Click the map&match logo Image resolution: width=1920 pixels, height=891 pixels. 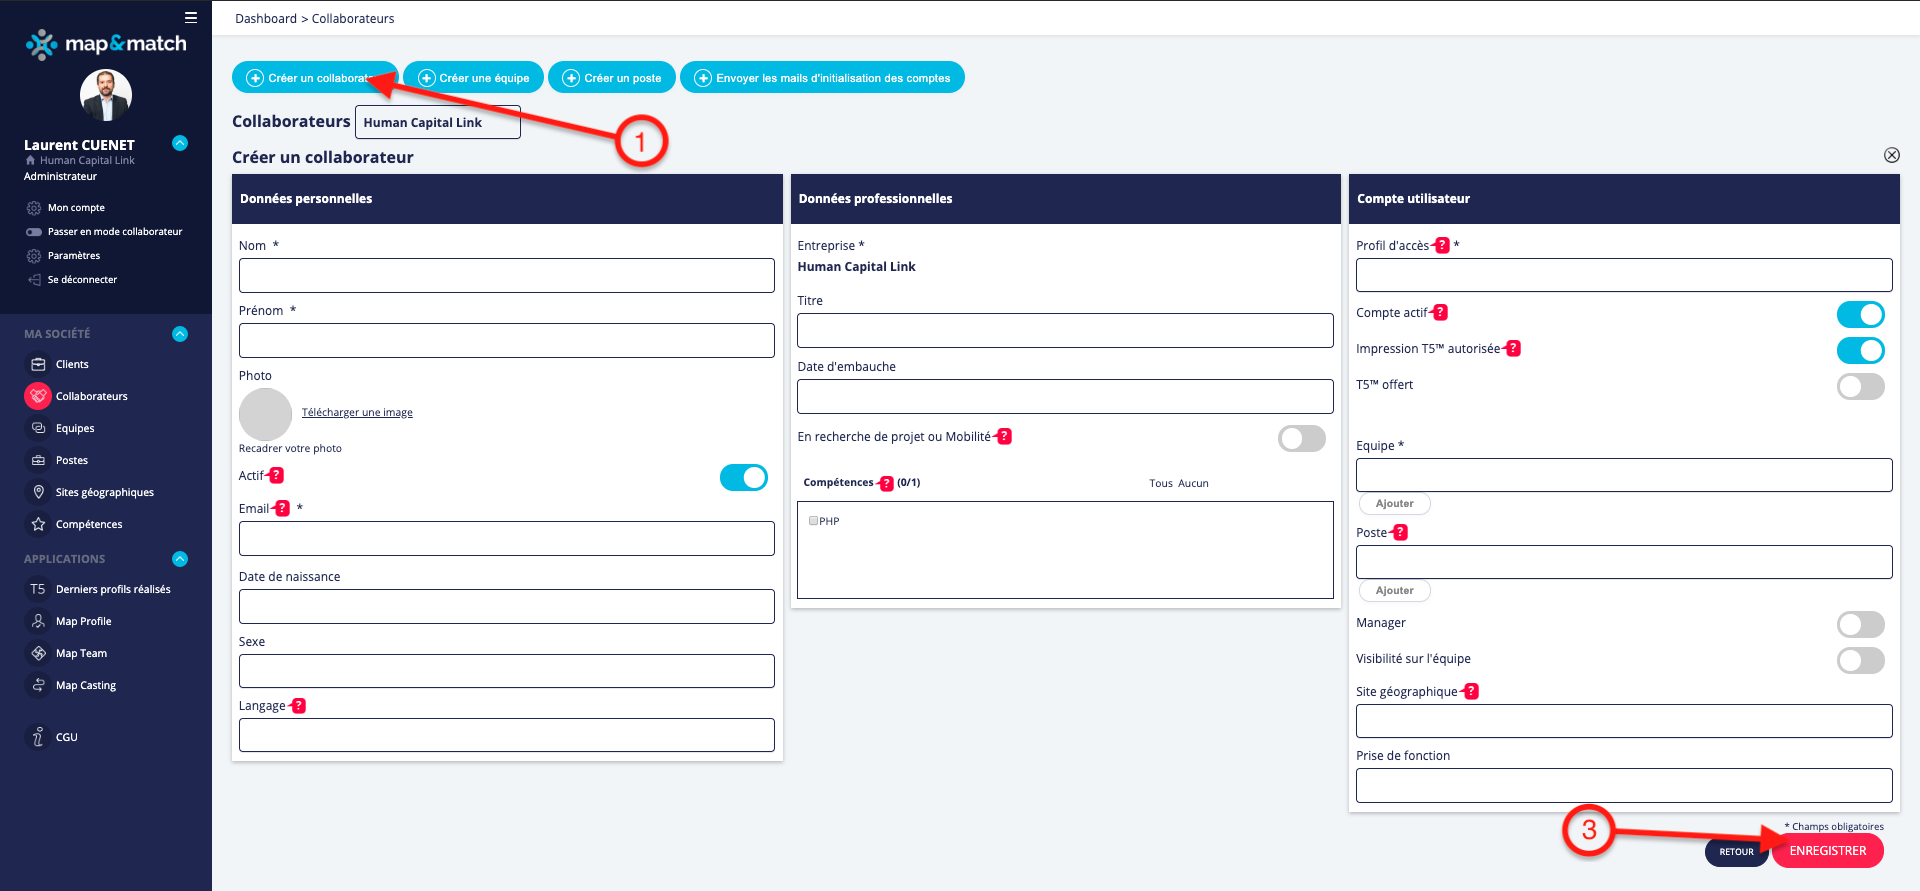pos(106,44)
